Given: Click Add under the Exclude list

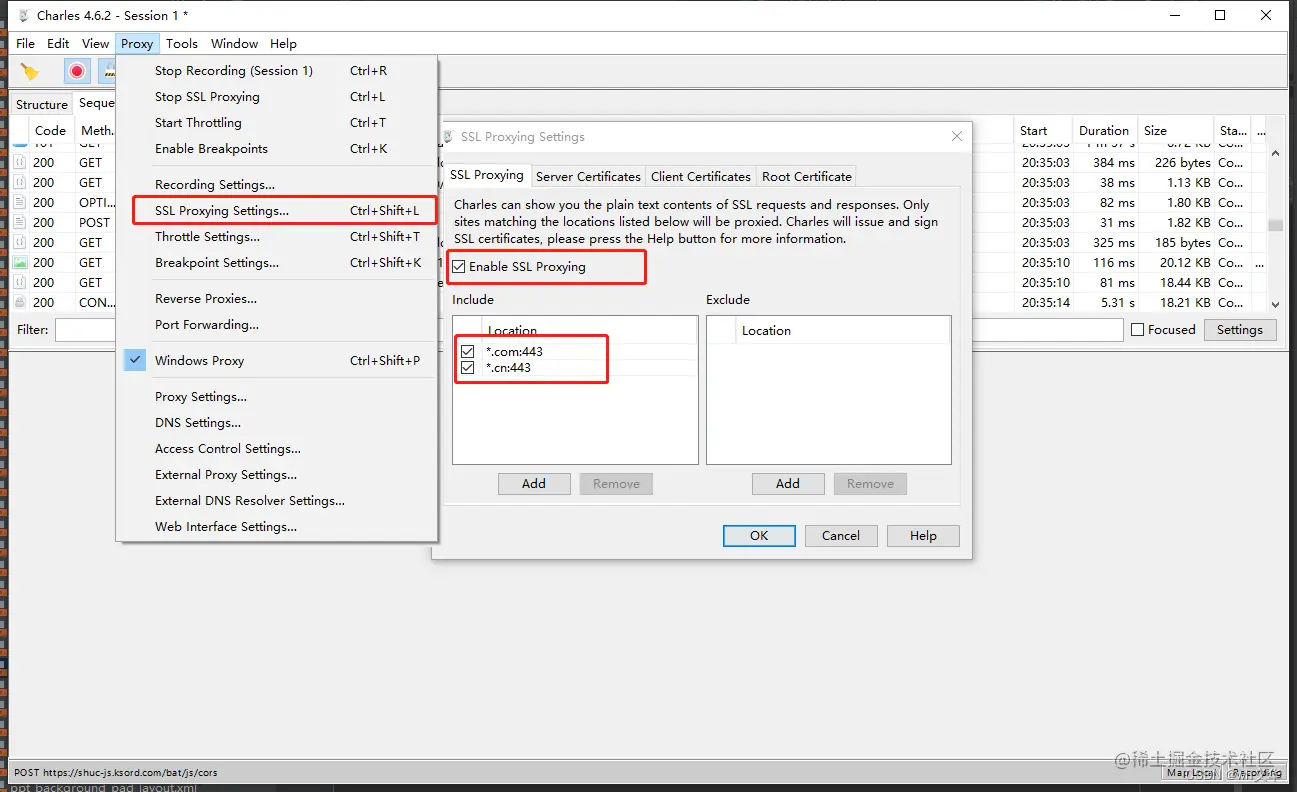Looking at the screenshot, I should 788,484.
